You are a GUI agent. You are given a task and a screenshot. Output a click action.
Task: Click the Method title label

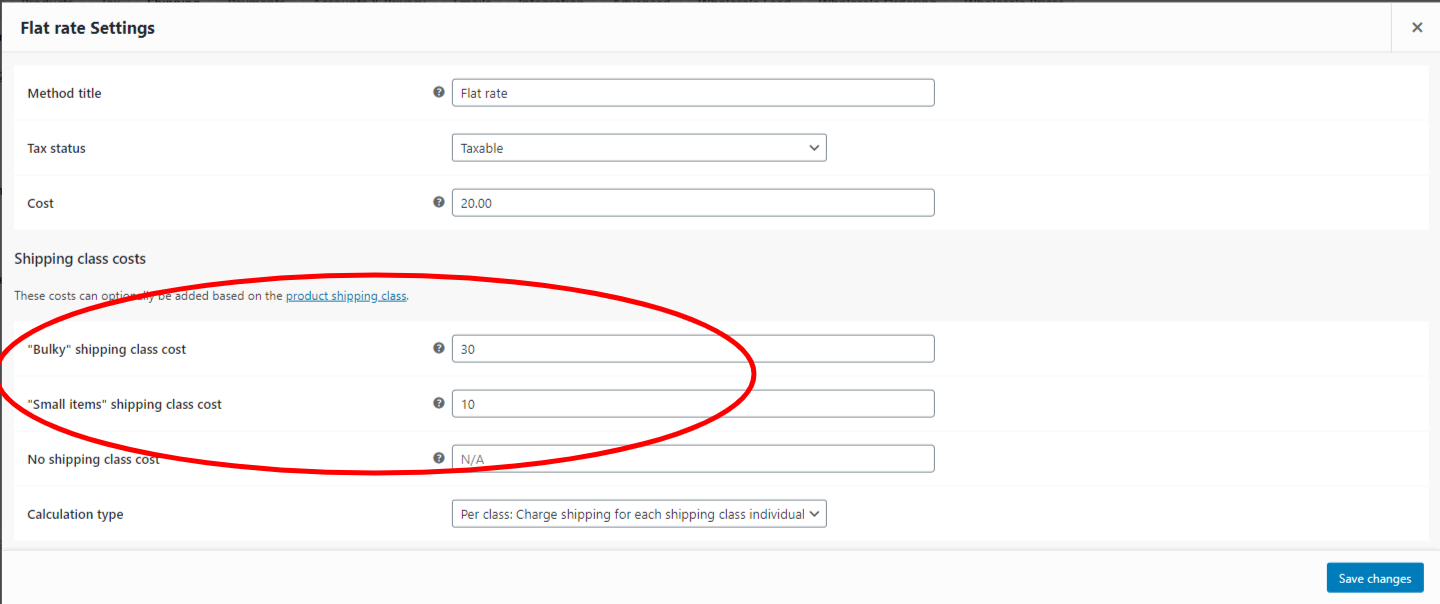point(64,93)
